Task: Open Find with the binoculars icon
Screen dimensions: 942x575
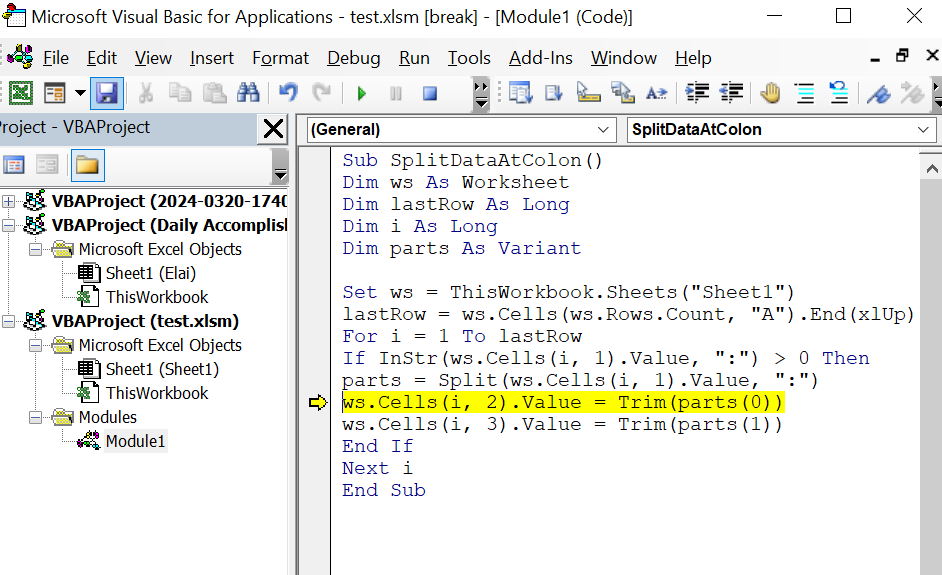Action: click(x=248, y=93)
